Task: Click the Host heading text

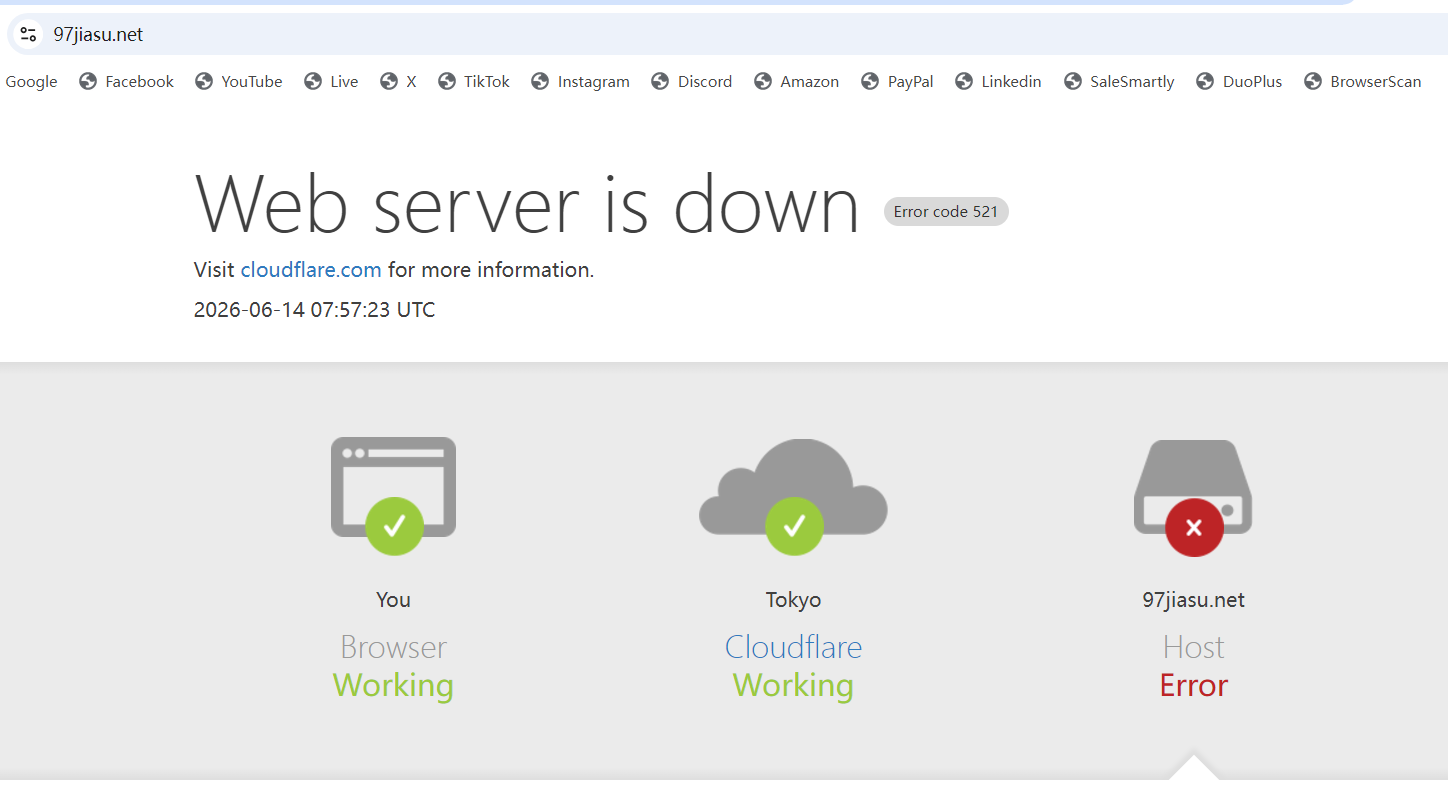Action: 1193,647
